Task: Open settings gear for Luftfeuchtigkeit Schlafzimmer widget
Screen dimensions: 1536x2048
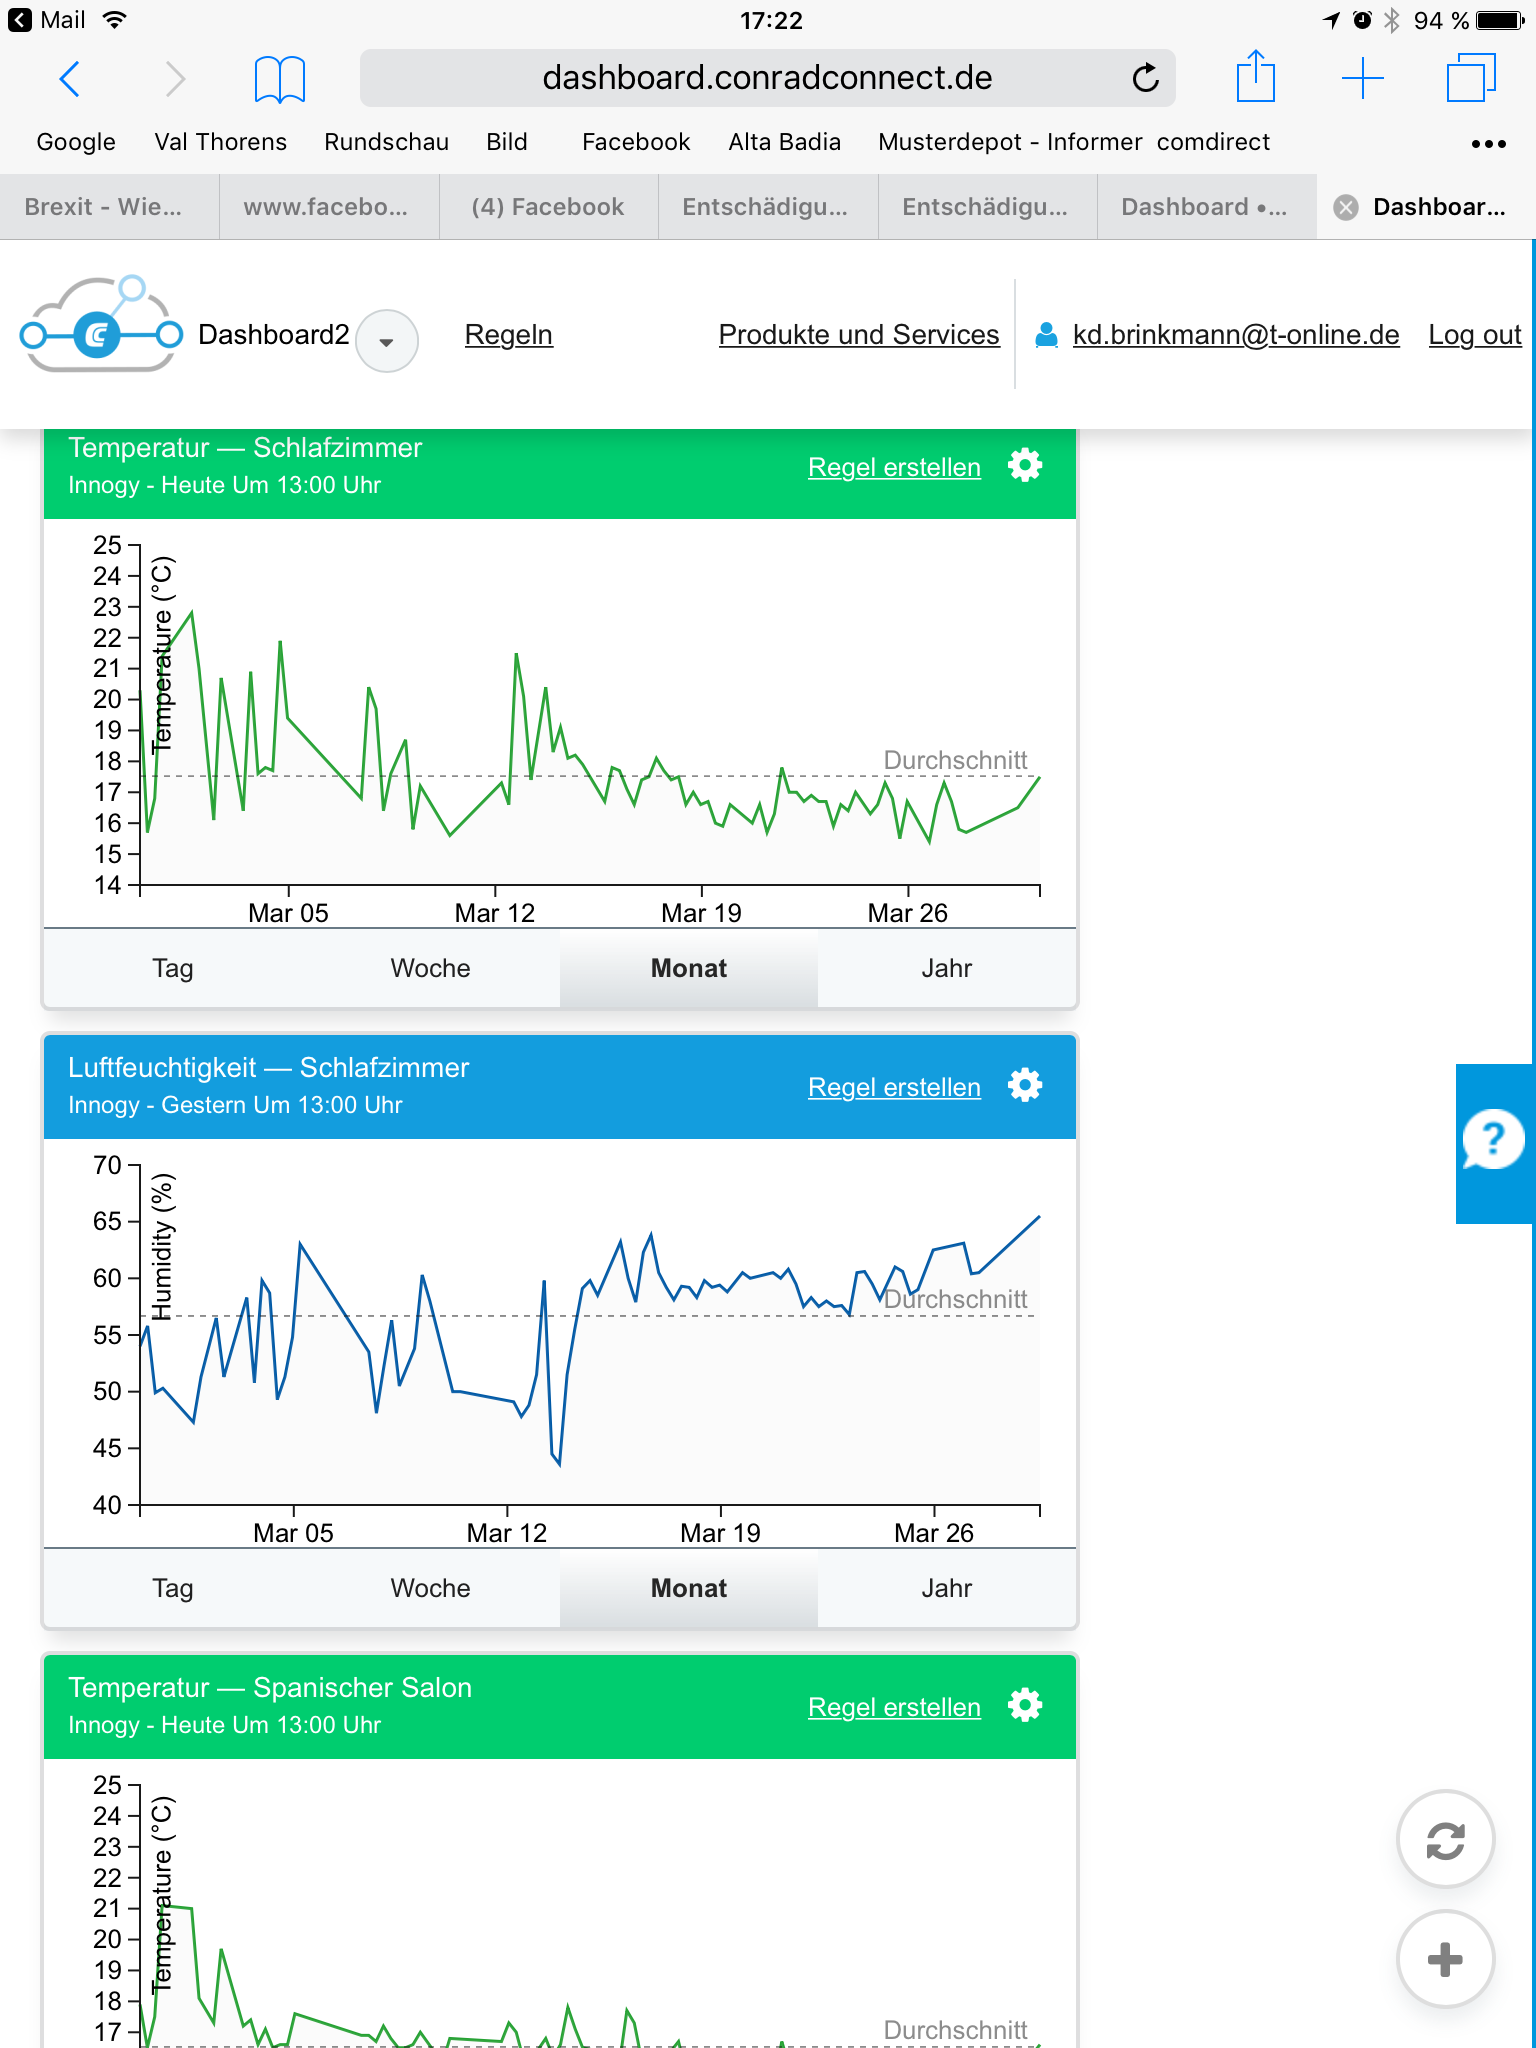Action: click(1025, 1086)
